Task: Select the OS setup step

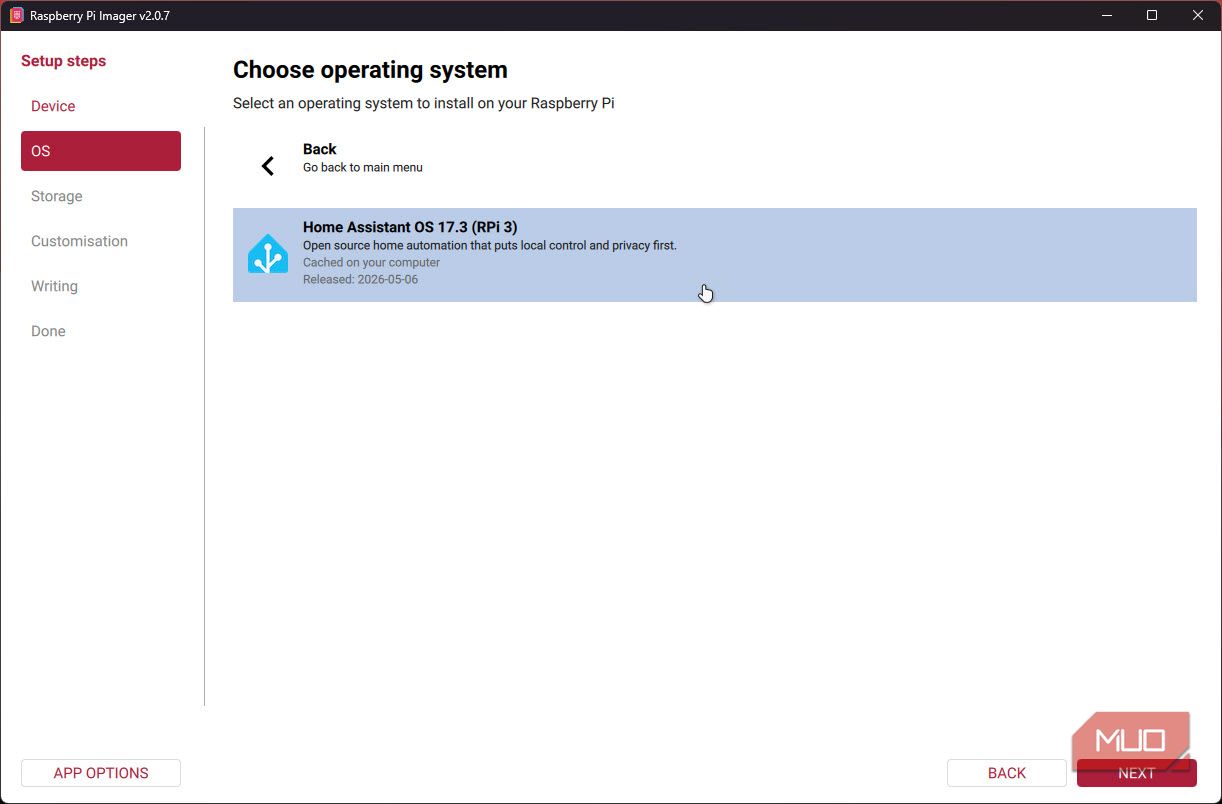Action: 101,151
